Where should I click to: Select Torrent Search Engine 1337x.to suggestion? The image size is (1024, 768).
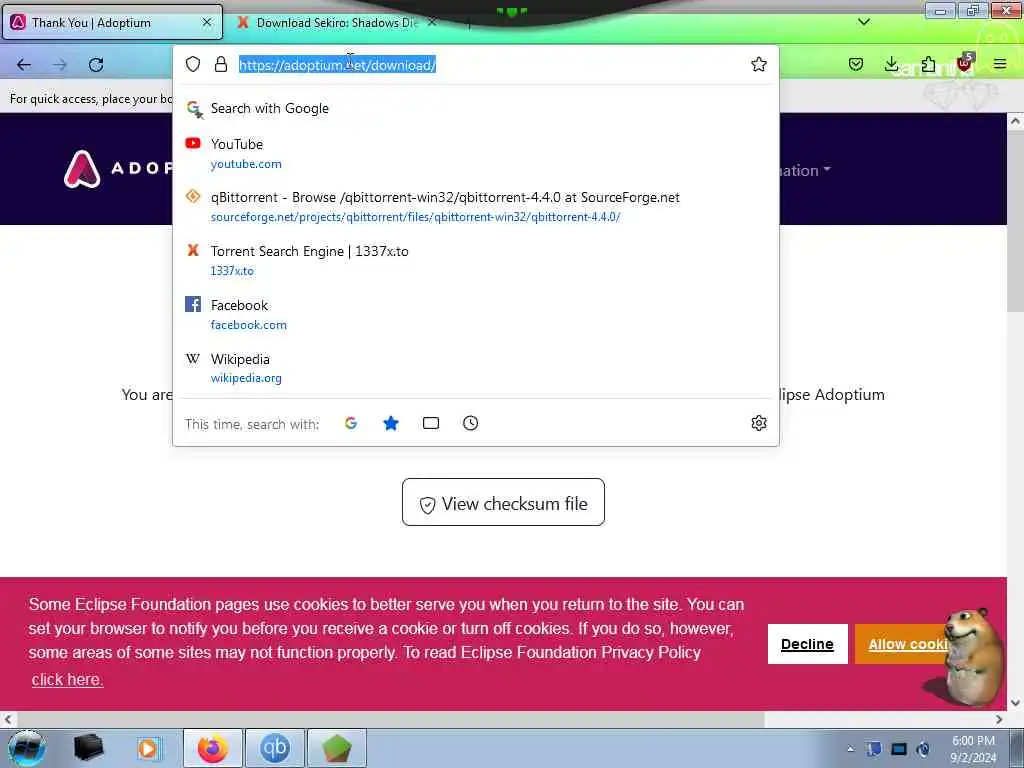[x=475, y=261]
